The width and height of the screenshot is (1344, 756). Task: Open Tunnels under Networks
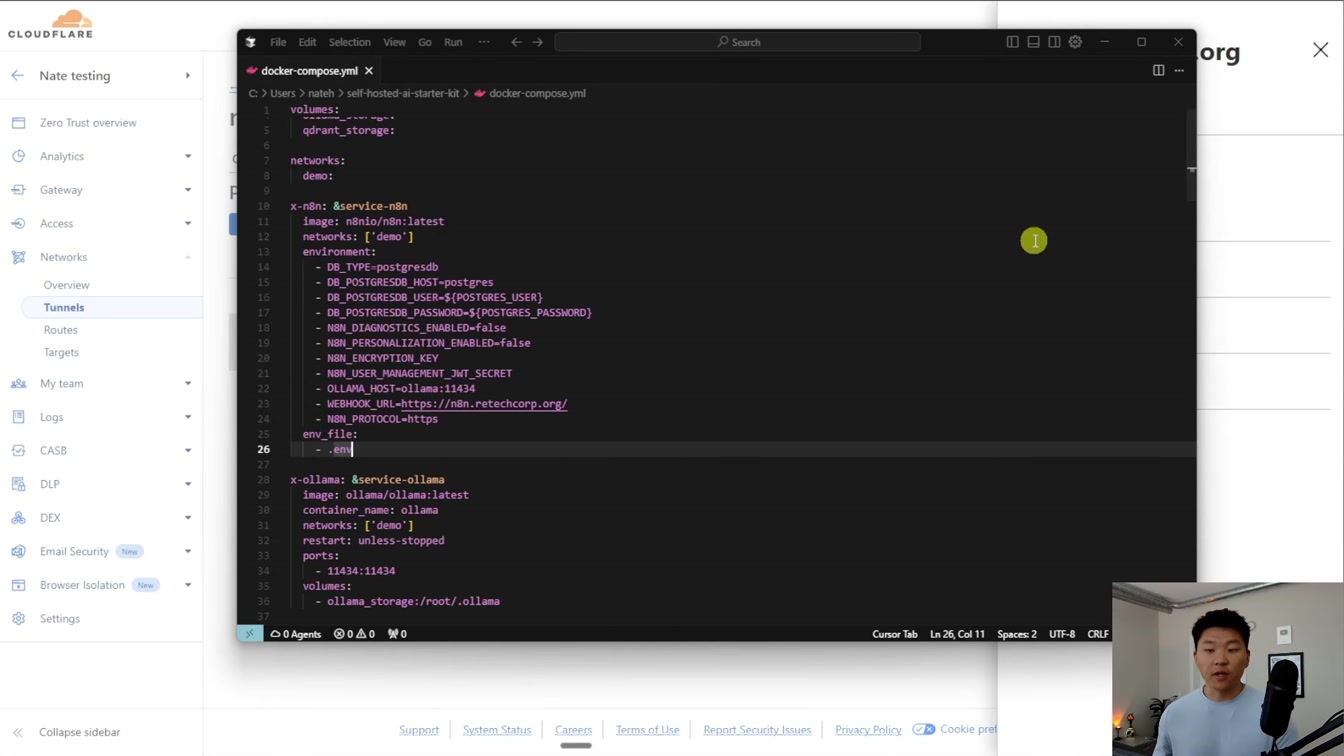[64, 308]
